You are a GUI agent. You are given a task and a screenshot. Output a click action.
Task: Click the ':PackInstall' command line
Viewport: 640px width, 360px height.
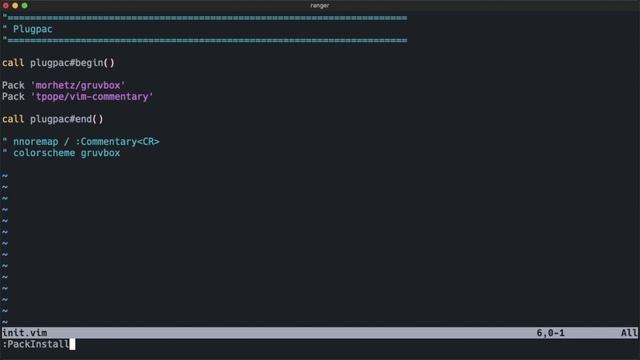(x=36, y=344)
